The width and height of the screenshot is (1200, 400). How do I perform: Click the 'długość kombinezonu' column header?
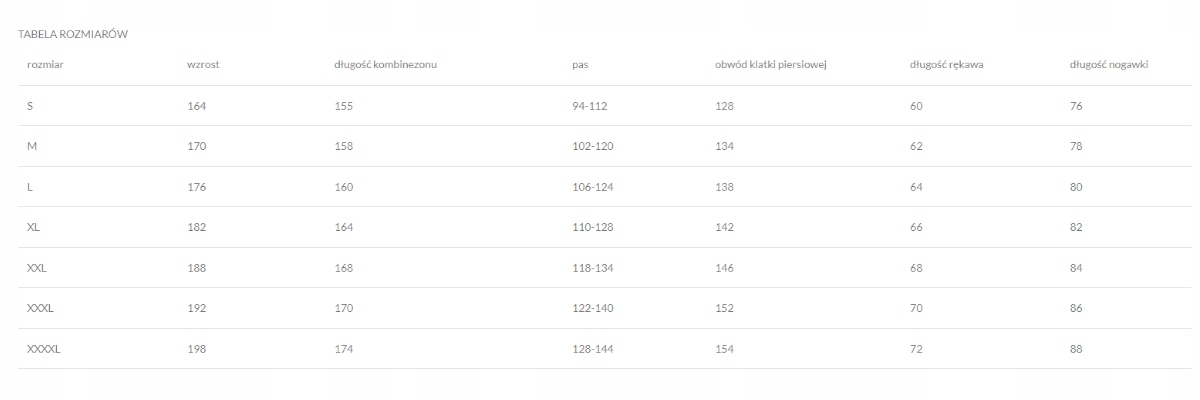coord(385,65)
